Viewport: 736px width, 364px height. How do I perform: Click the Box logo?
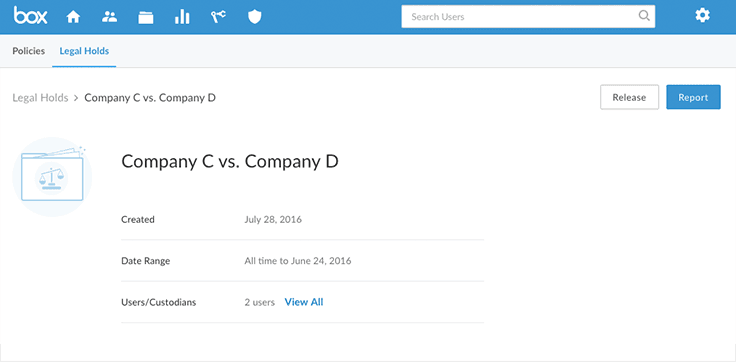coord(31,16)
